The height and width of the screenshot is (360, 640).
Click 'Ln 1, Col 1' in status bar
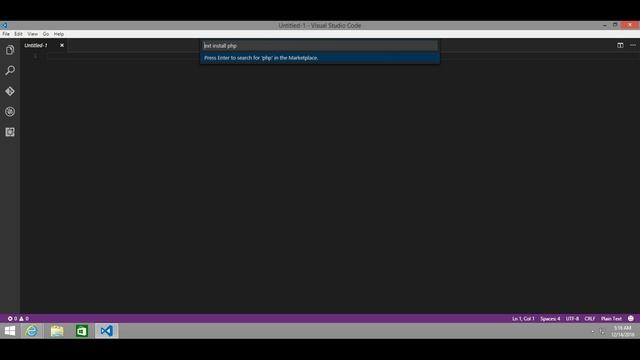click(x=523, y=318)
